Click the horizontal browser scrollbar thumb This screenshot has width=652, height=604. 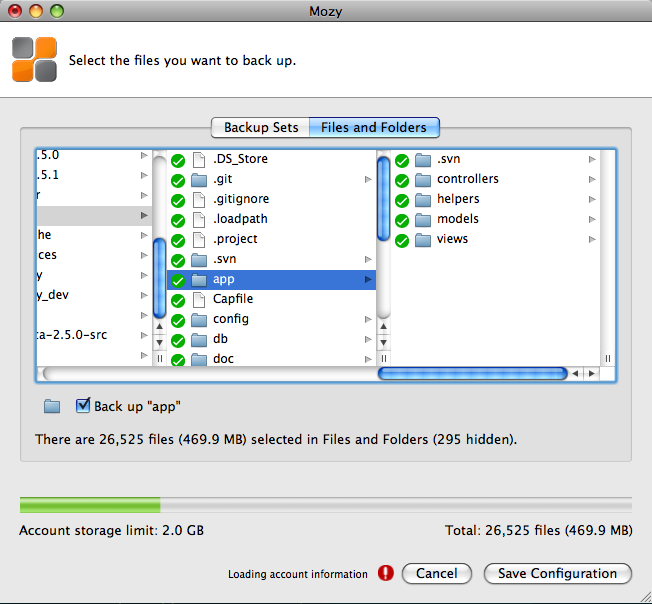tap(472, 373)
